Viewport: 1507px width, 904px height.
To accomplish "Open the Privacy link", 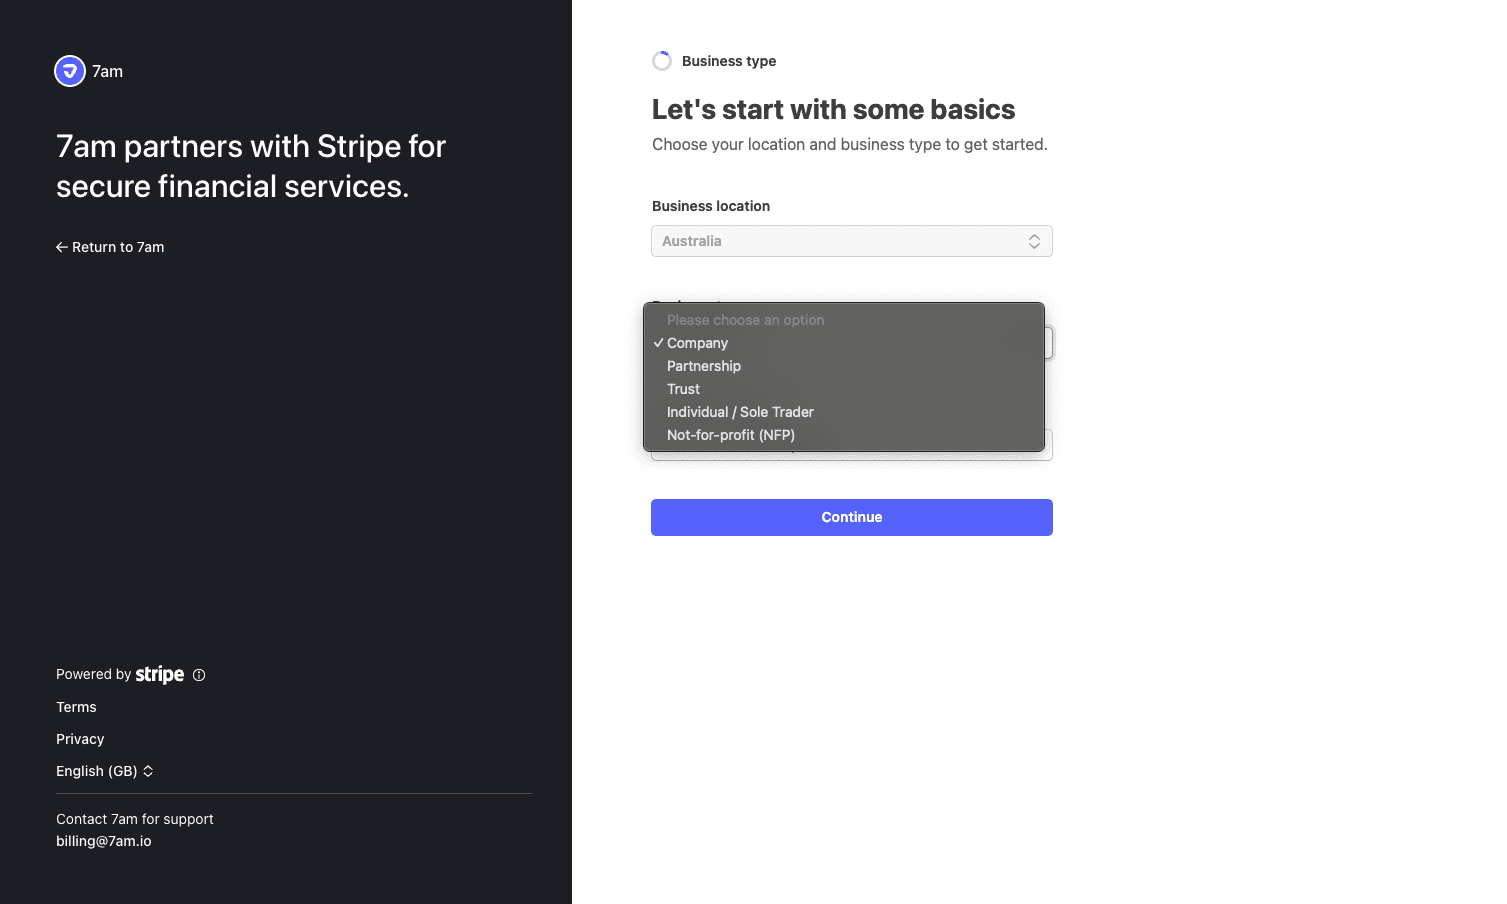I will 80,739.
